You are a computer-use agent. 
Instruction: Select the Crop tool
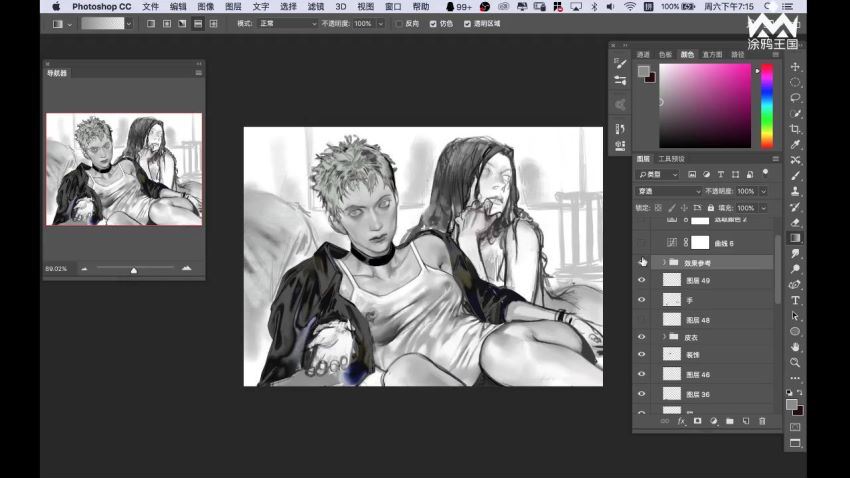coord(795,129)
